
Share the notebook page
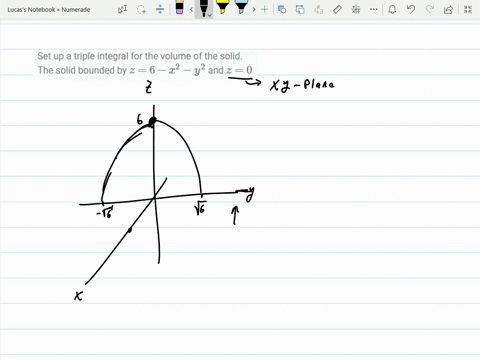pos(448,9)
